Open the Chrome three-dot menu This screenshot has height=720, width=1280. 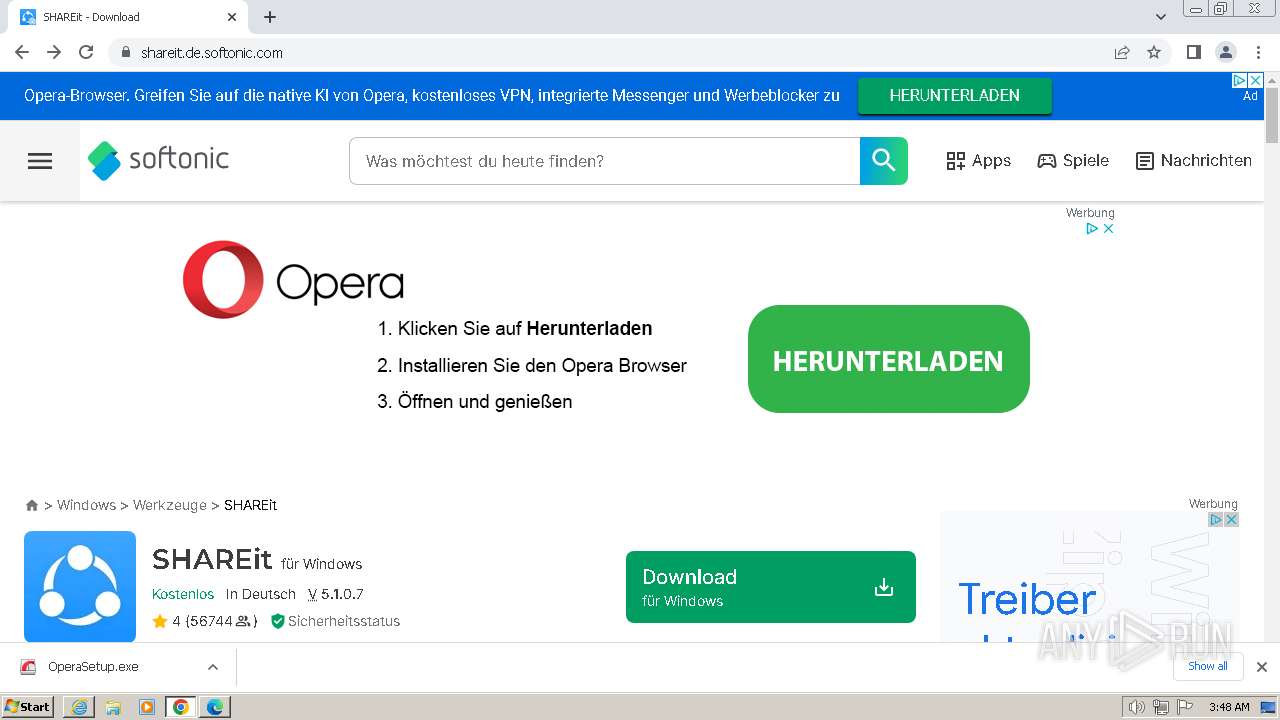coord(1258,52)
